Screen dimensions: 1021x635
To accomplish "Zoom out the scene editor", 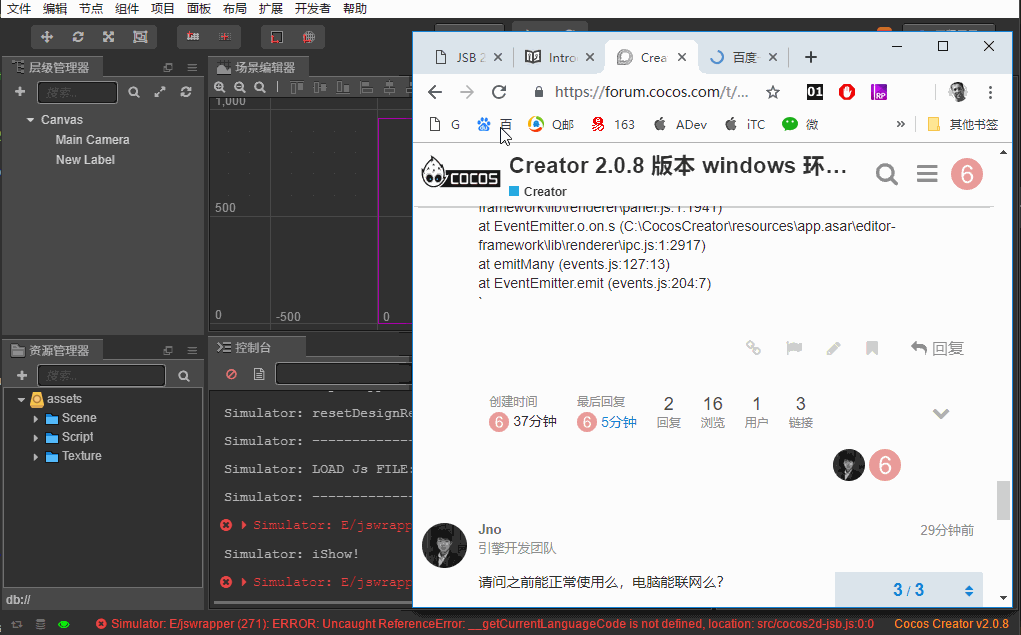I will coord(240,87).
